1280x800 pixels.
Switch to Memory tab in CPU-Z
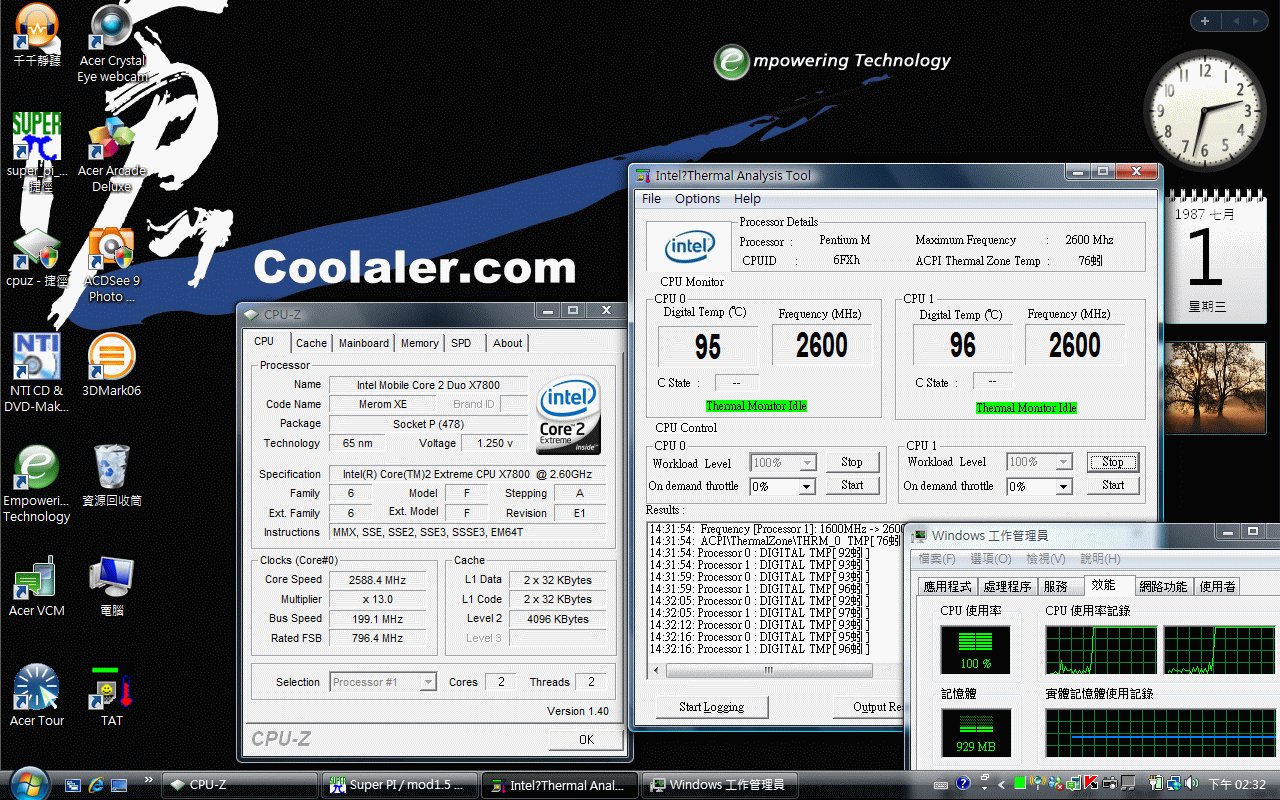[x=420, y=343]
